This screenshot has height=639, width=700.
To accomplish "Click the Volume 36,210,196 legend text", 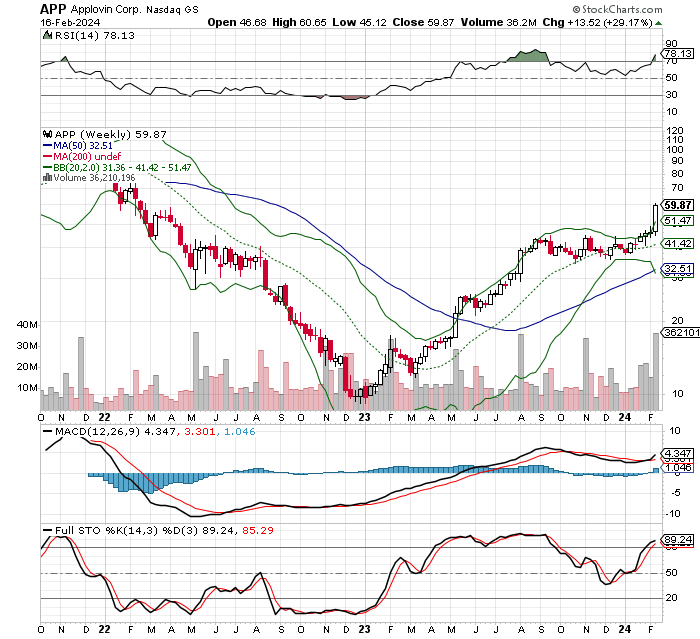I will click(94, 178).
